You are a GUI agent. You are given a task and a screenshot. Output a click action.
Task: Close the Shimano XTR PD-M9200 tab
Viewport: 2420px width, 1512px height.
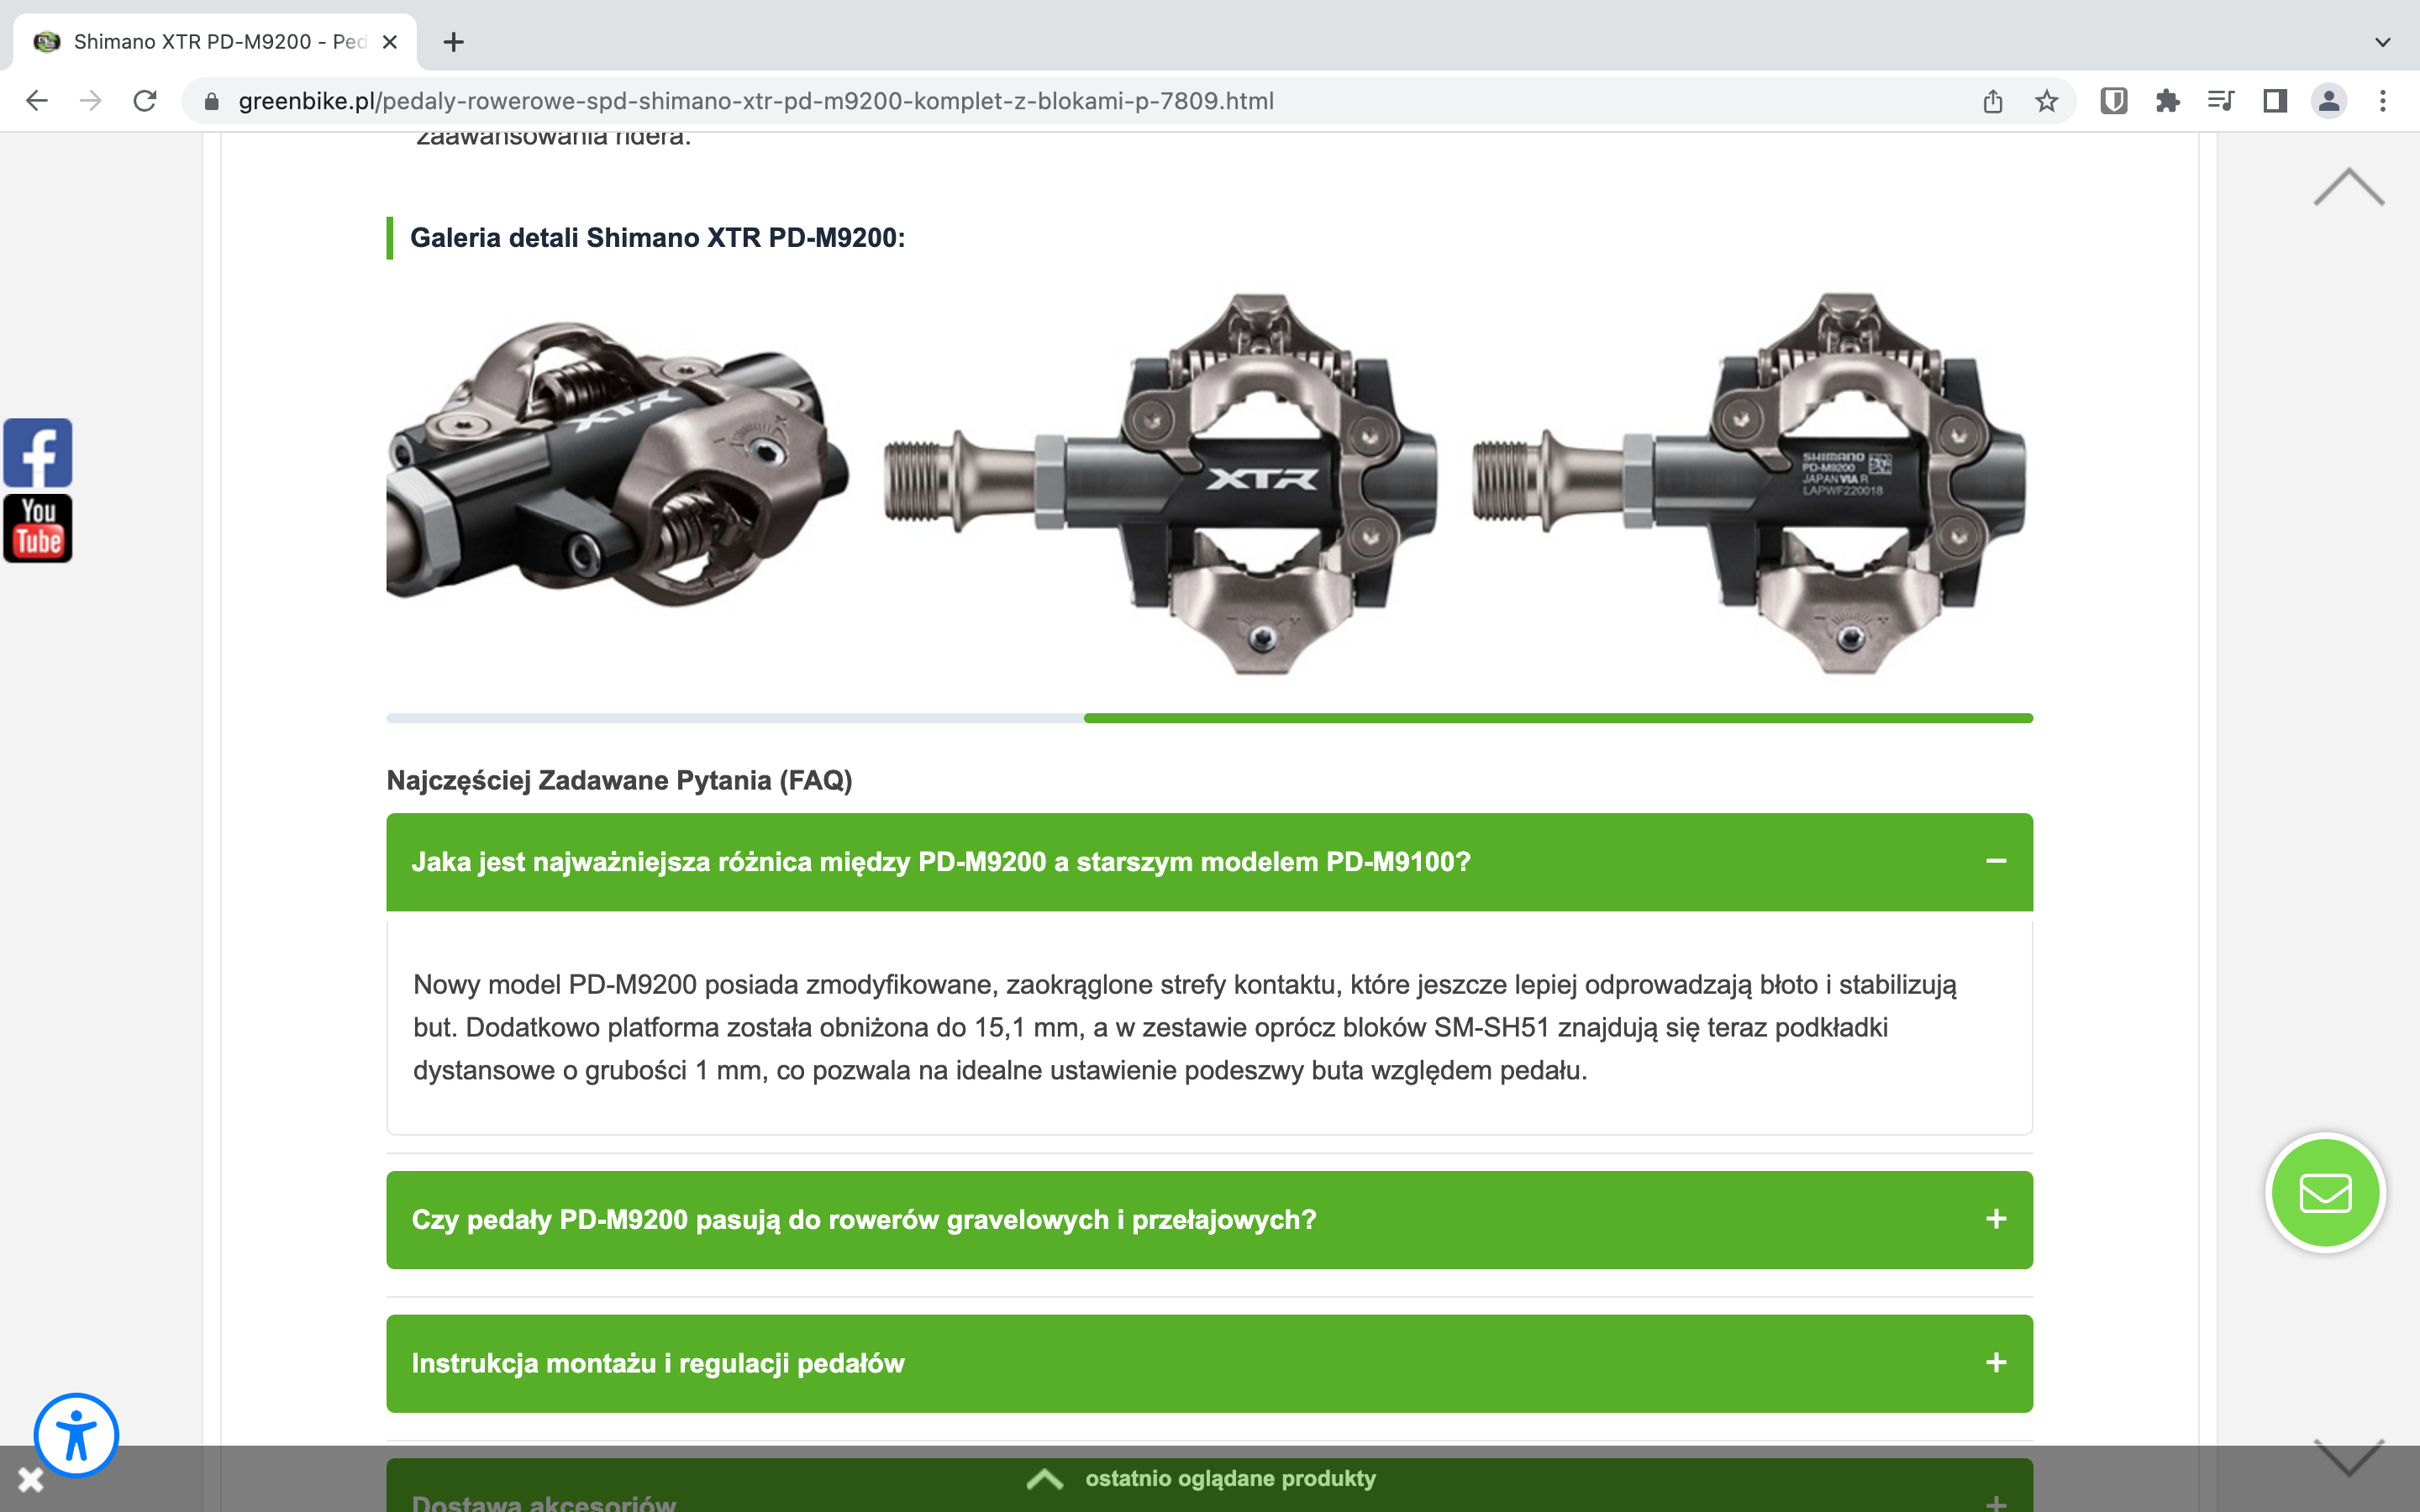[x=390, y=42]
